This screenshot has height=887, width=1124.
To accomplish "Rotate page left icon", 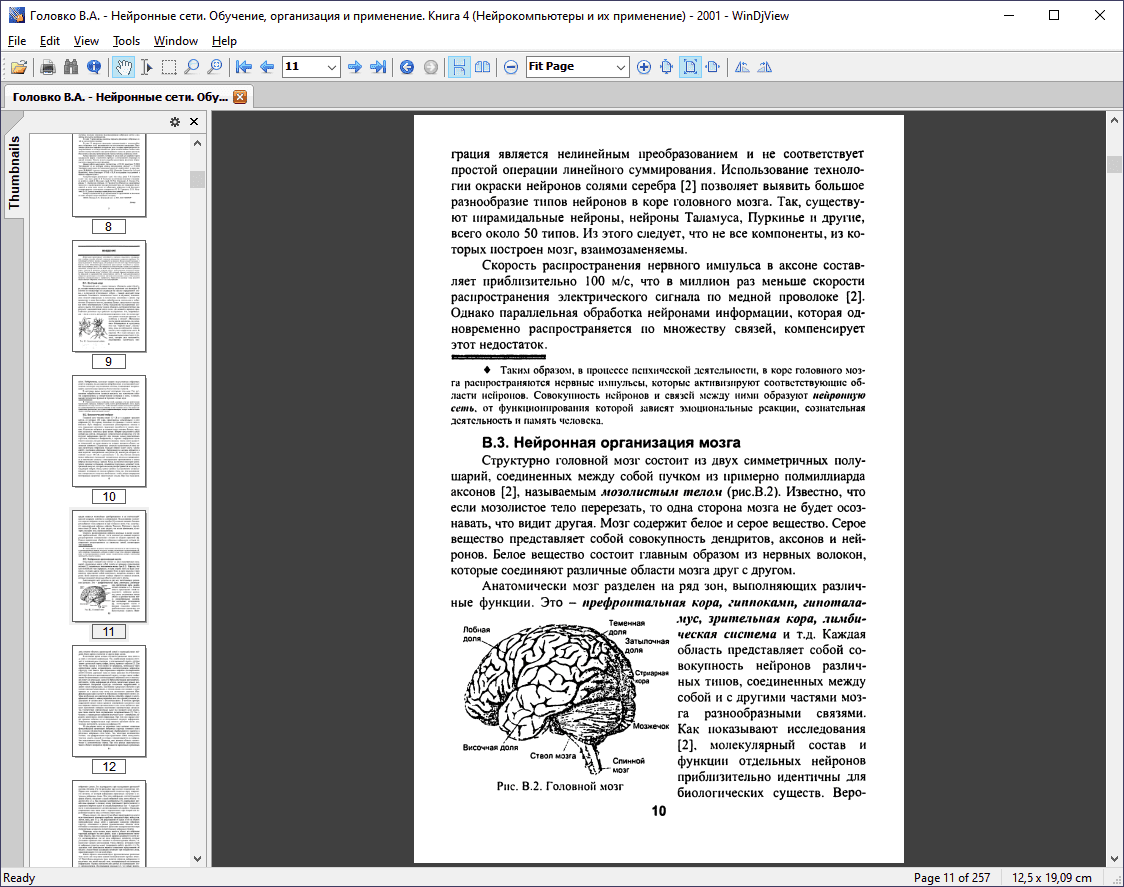I will pos(742,67).
